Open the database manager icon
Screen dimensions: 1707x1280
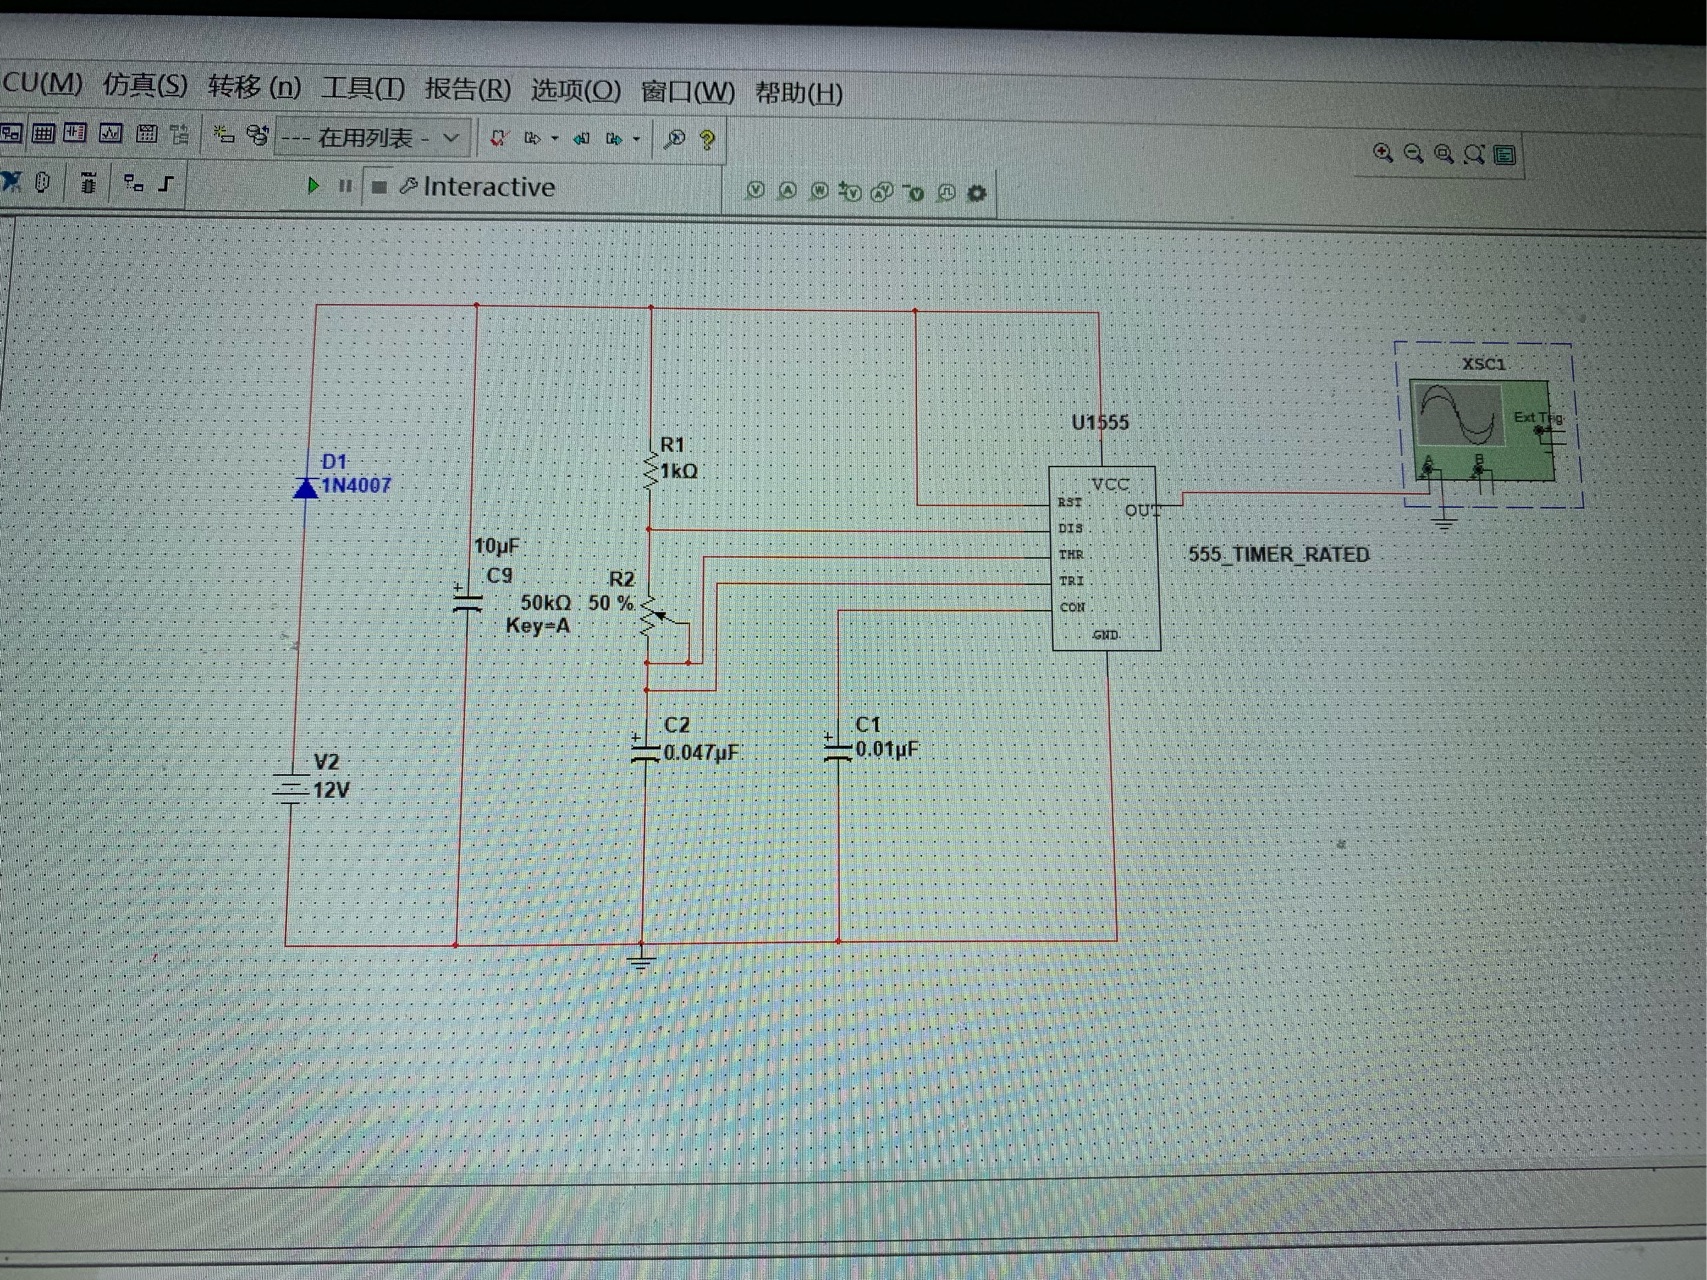(x=257, y=135)
